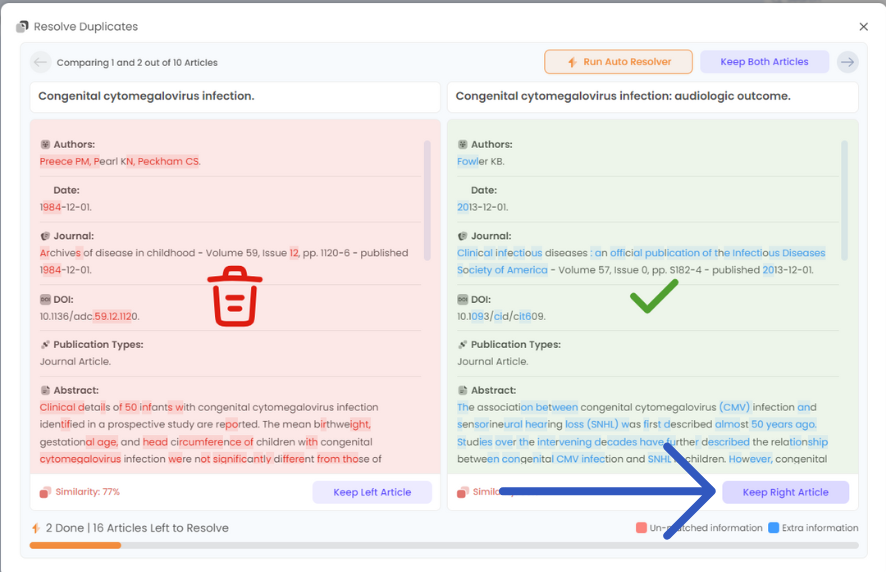Image resolution: width=886 pixels, height=572 pixels.
Task: Click the Journal icon in right article
Action: coord(463,236)
